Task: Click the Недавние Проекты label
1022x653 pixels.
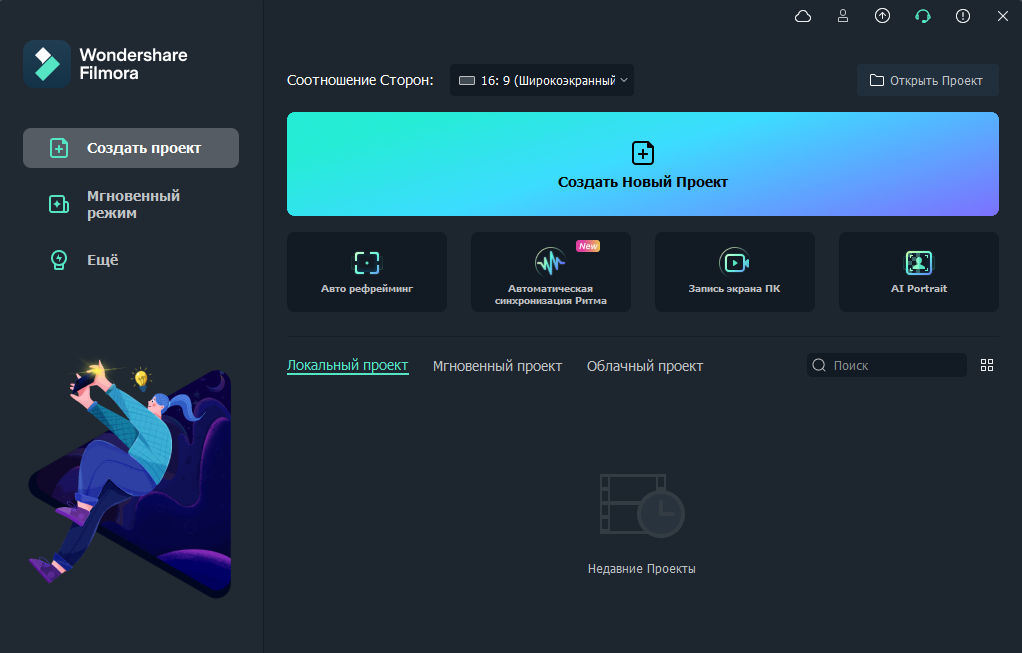Action: (x=641, y=569)
